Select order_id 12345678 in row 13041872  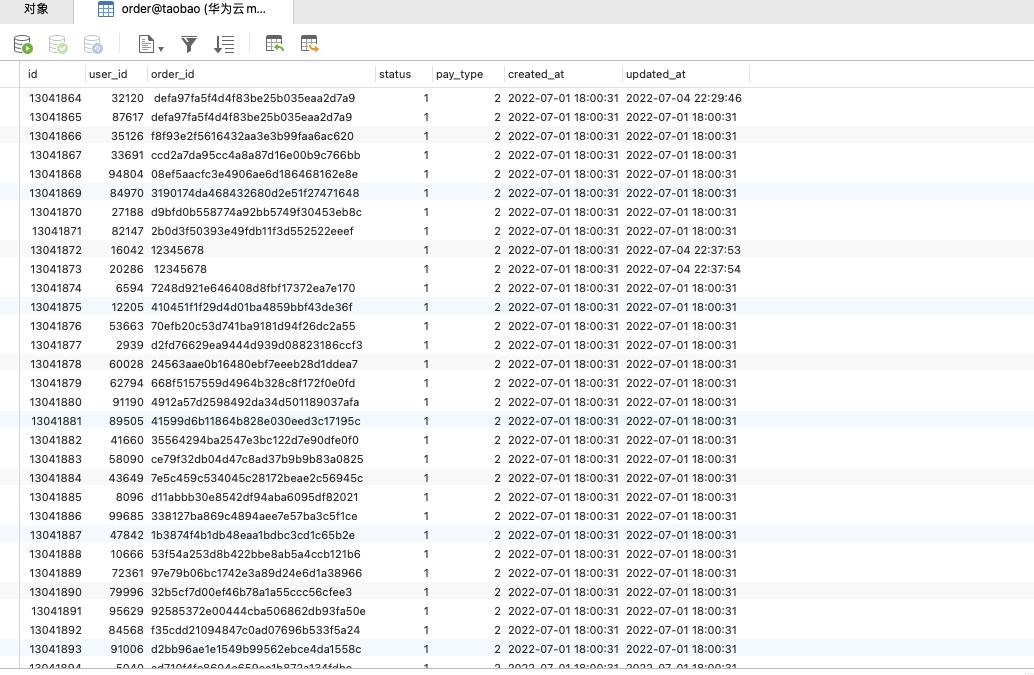pyautogui.click(x=177, y=250)
